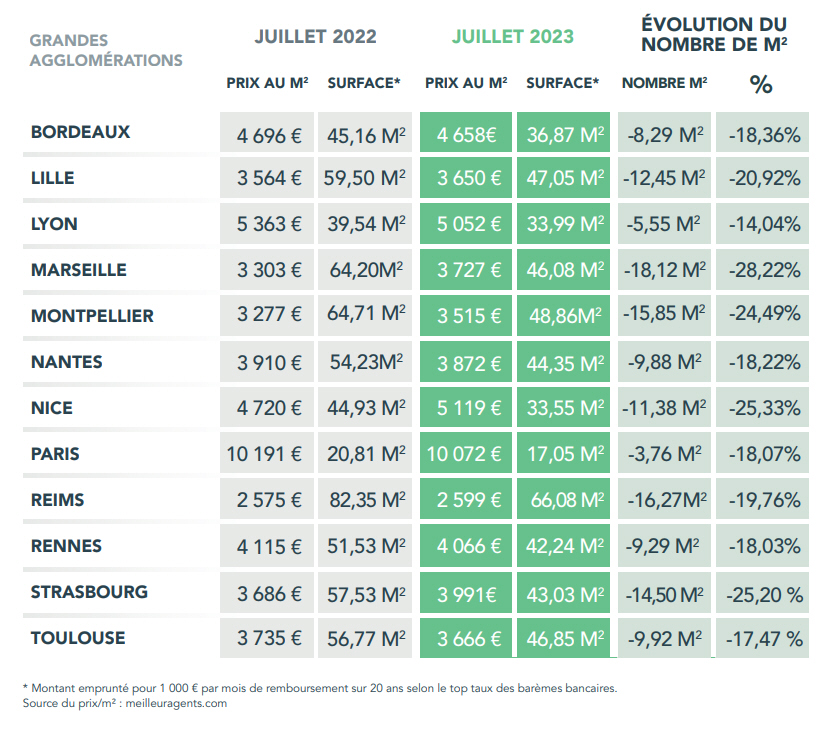The width and height of the screenshot is (830, 730).
Task: Click ÉVOLUTION DU NOMBRE DE M² header
Action: click(x=713, y=34)
